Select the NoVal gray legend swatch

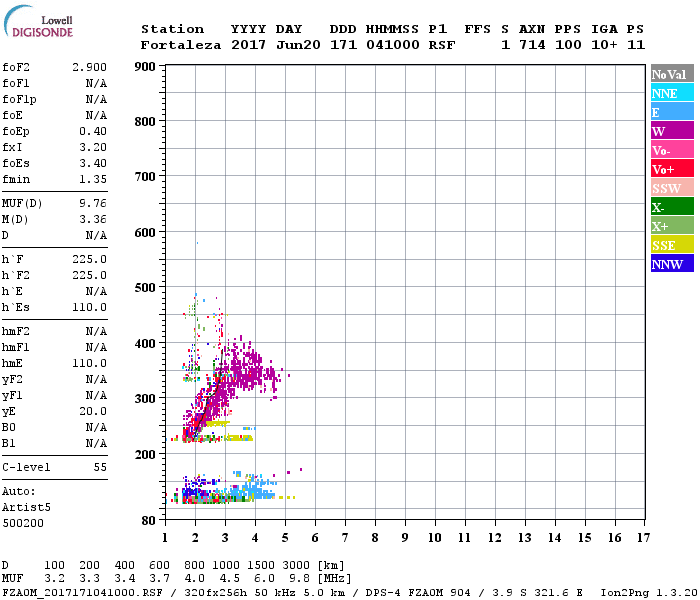[x=672, y=74]
